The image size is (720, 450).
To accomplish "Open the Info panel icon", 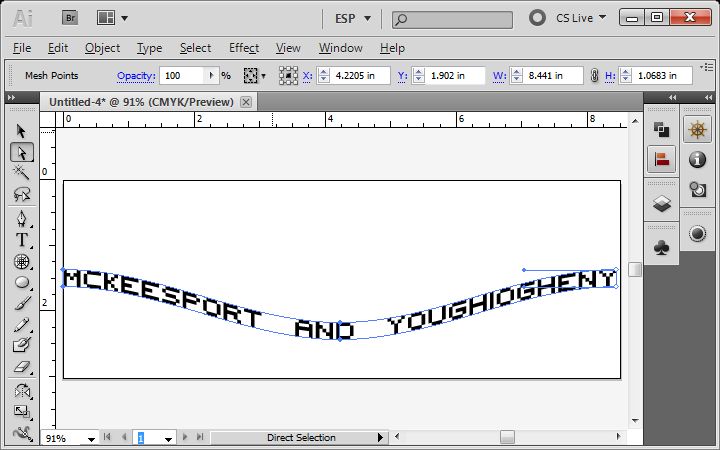I will [x=697, y=159].
